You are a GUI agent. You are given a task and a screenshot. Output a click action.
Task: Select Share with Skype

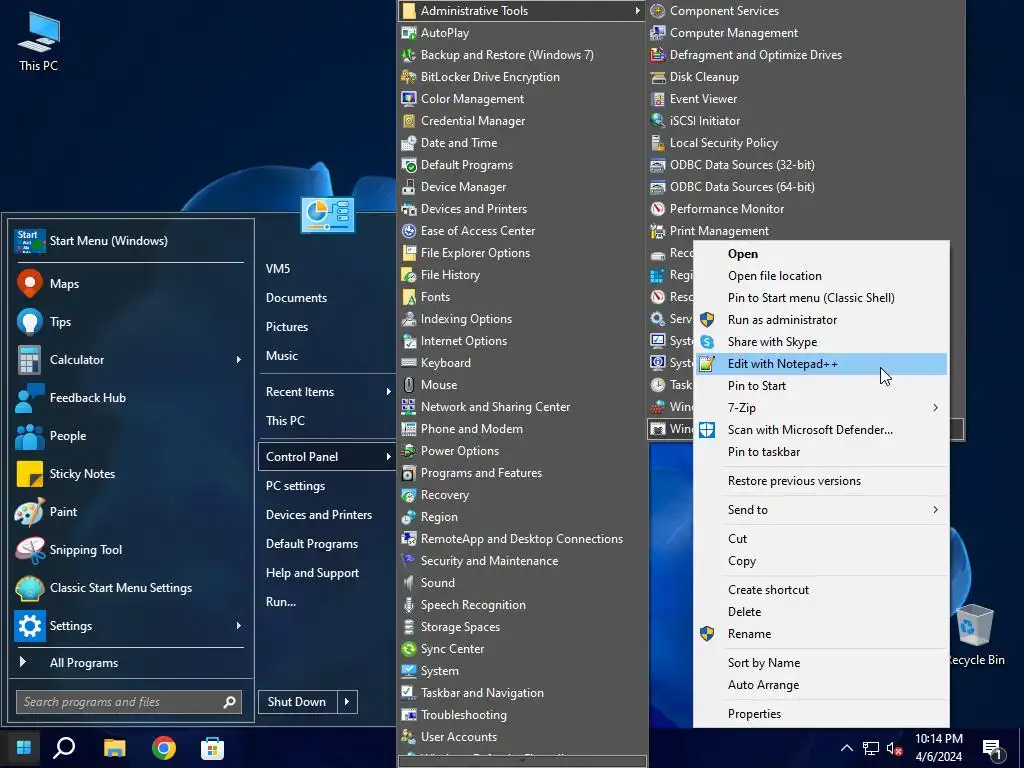click(x=822, y=342)
